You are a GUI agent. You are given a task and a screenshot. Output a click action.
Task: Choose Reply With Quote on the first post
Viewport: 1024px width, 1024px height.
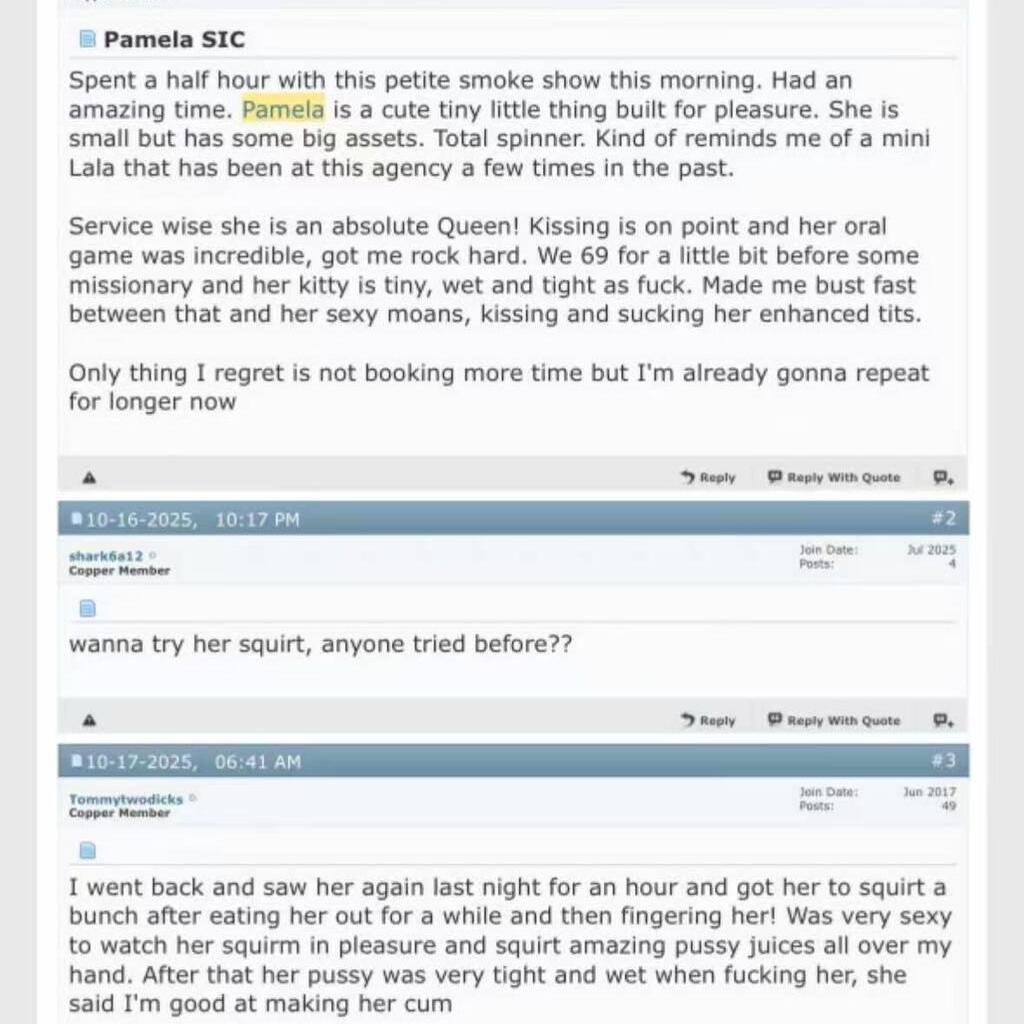834,478
